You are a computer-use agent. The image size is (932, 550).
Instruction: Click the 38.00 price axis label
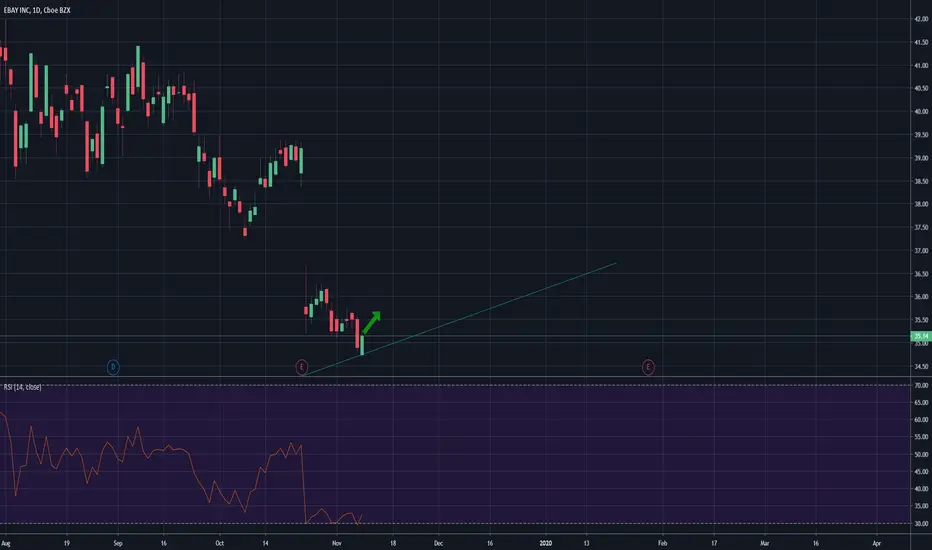[921, 204]
